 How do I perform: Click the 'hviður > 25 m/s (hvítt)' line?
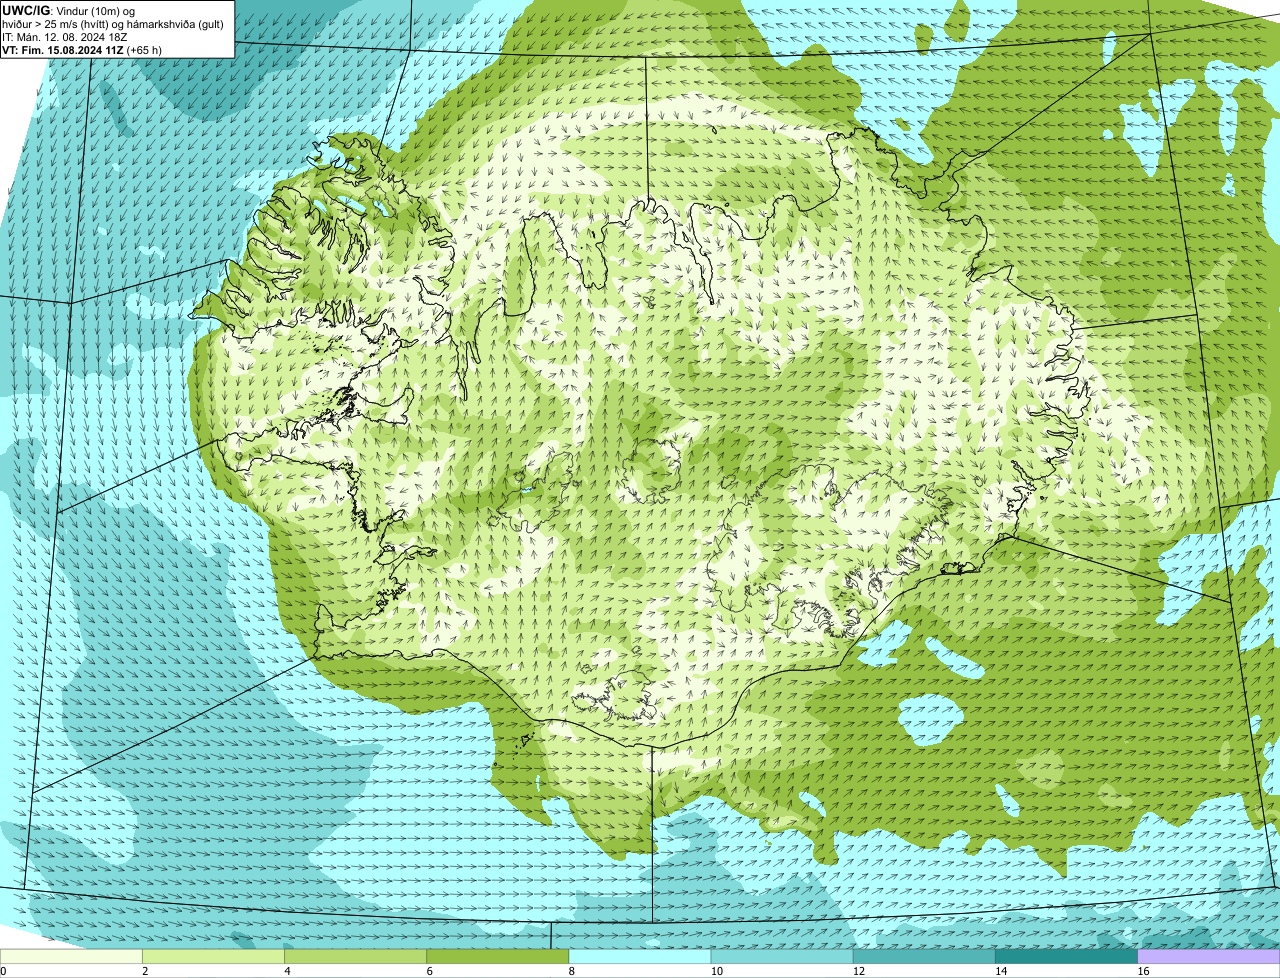[x=113, y=24]
